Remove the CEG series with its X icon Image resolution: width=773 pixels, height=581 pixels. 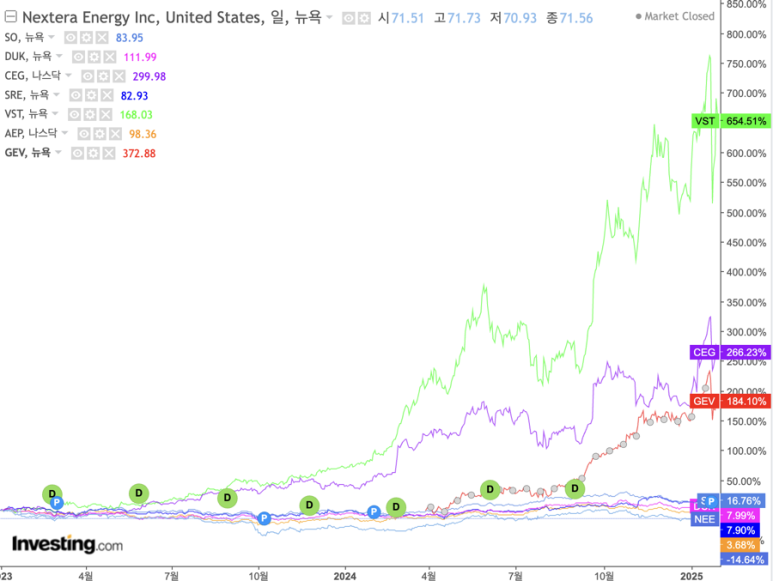119,76
